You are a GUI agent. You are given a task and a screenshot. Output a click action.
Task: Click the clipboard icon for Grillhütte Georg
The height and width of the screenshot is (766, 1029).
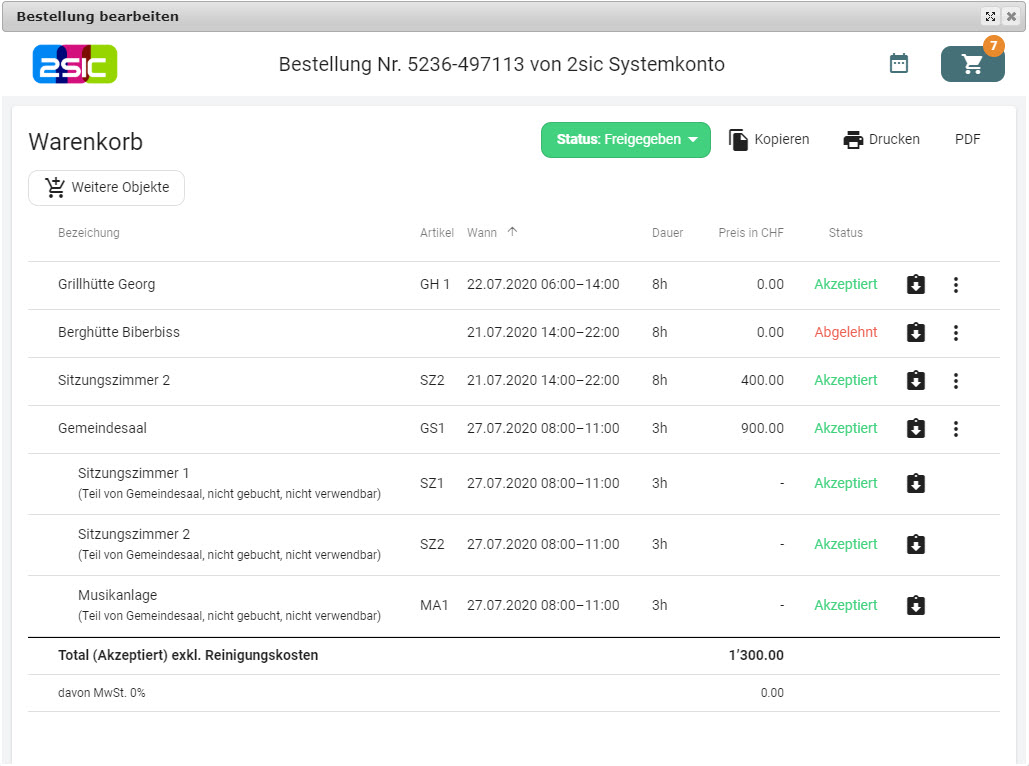click(x=915, y=285)
